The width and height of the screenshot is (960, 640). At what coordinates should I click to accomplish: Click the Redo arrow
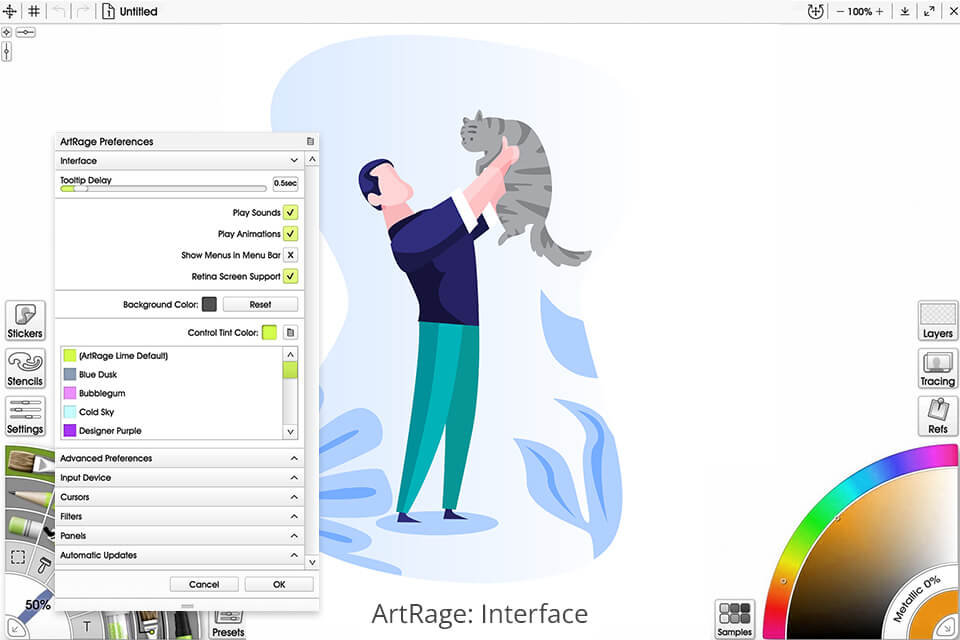pos(83,11)
